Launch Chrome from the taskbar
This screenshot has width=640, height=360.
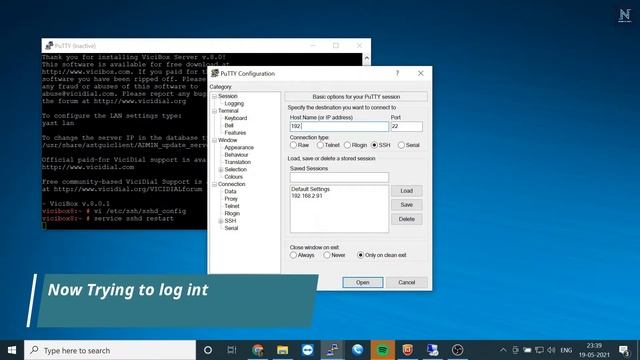point(258,350)
